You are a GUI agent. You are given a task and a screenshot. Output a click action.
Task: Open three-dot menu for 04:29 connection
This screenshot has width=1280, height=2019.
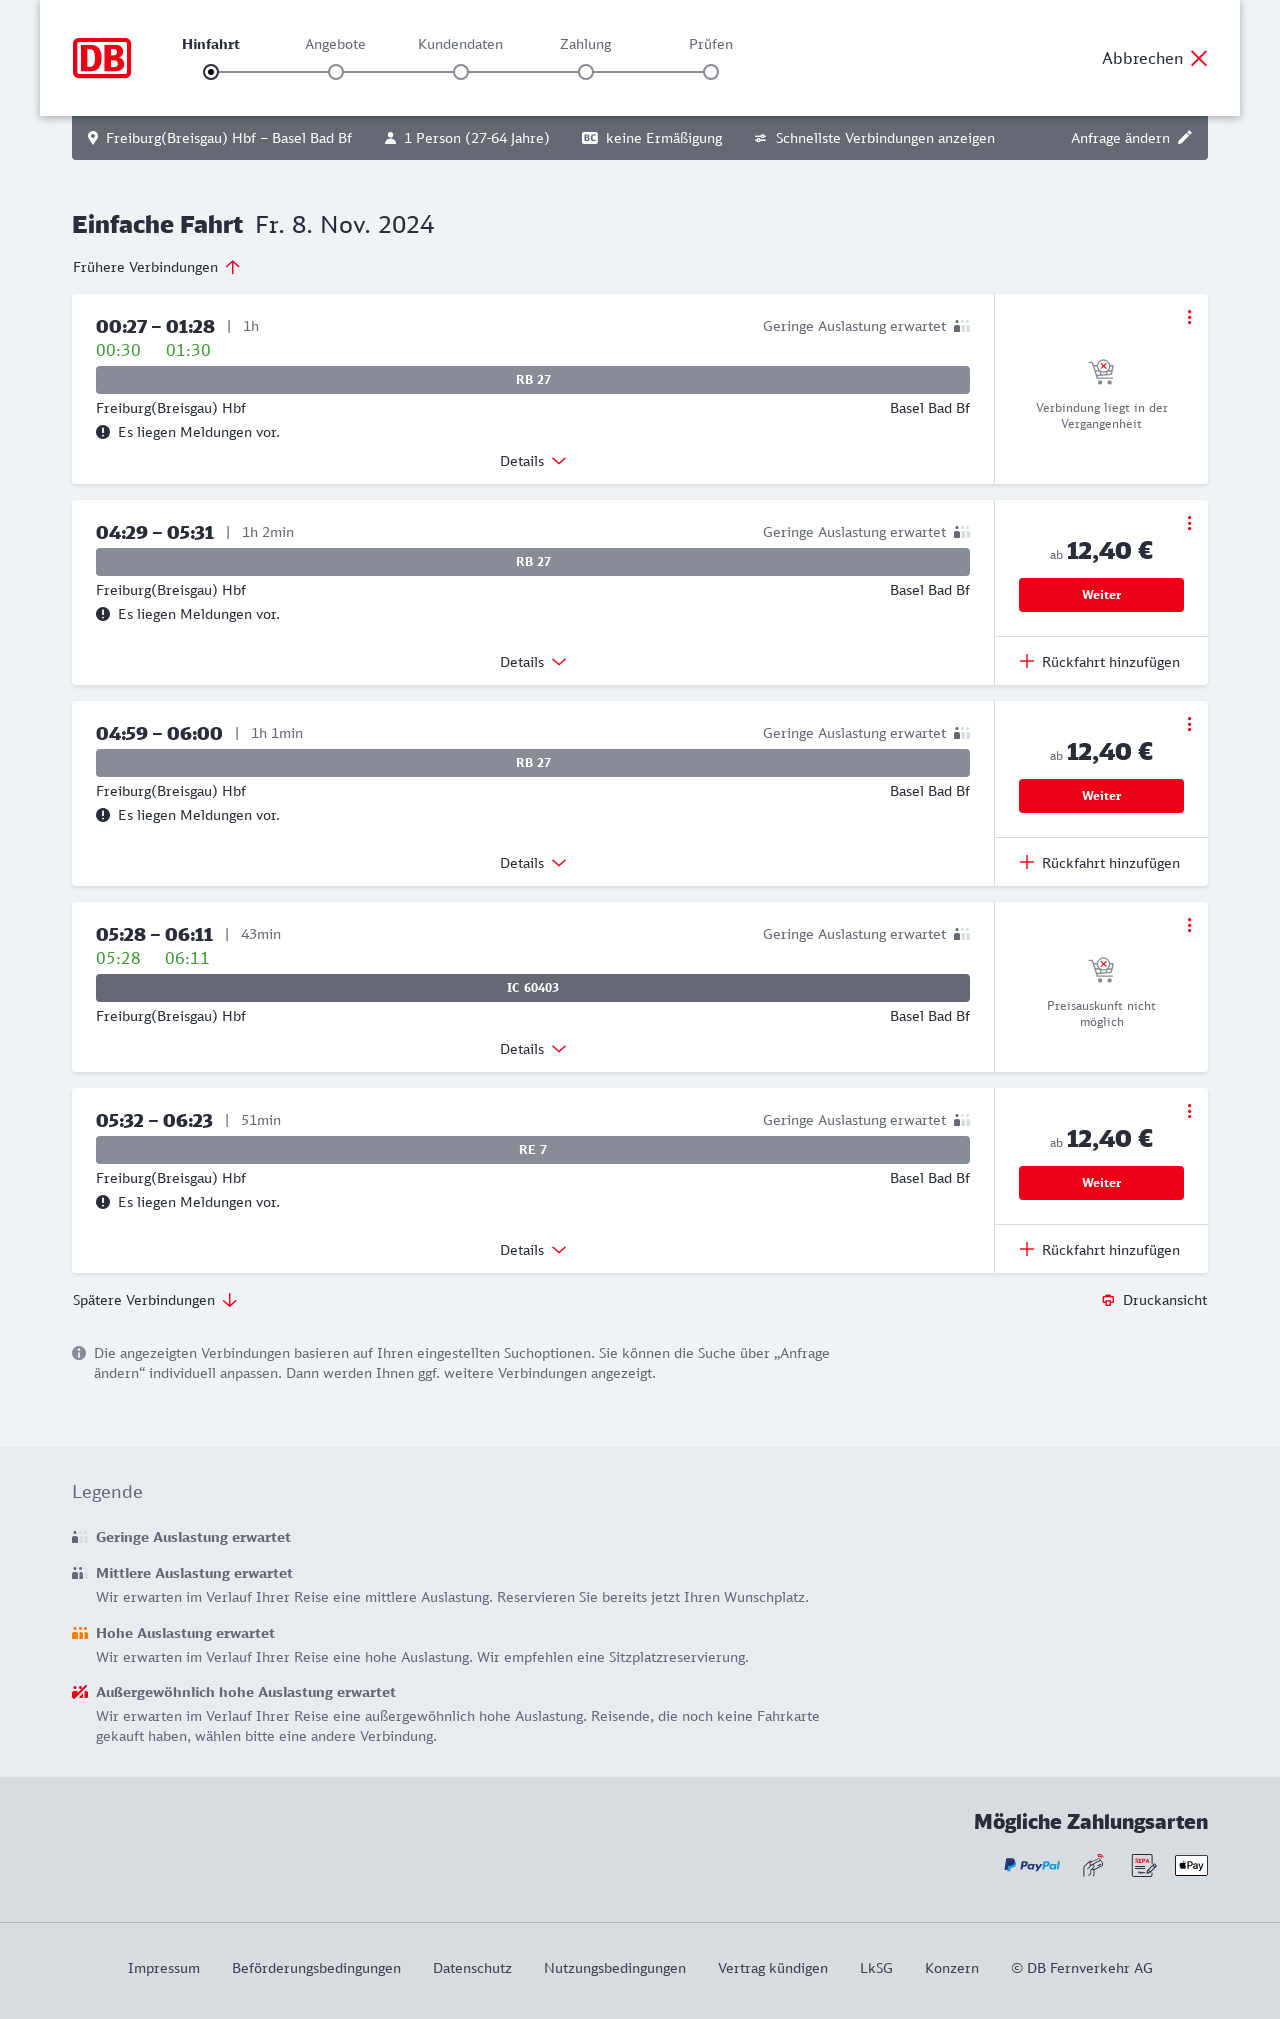pos(1189,523)
